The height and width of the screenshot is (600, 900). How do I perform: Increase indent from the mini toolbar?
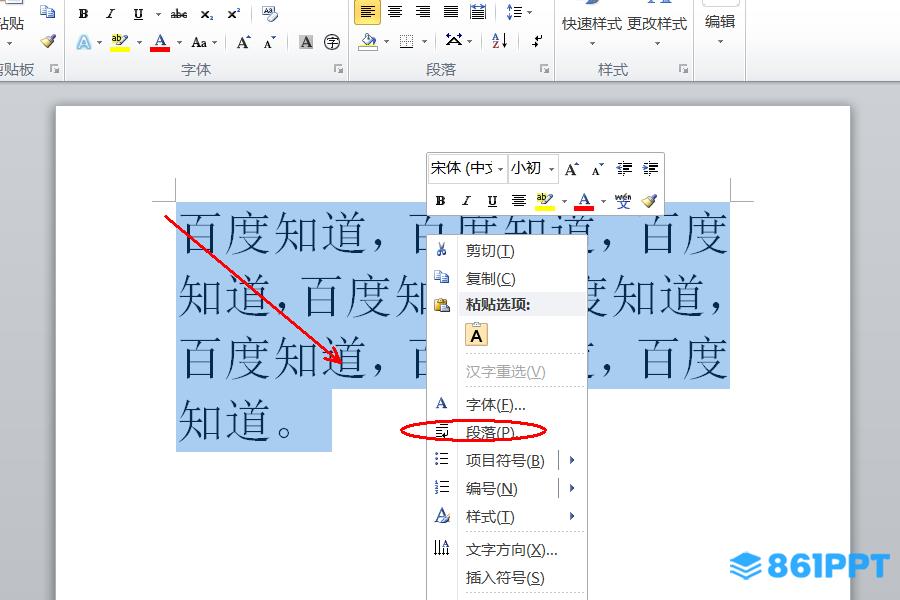(x=650, y=169)
